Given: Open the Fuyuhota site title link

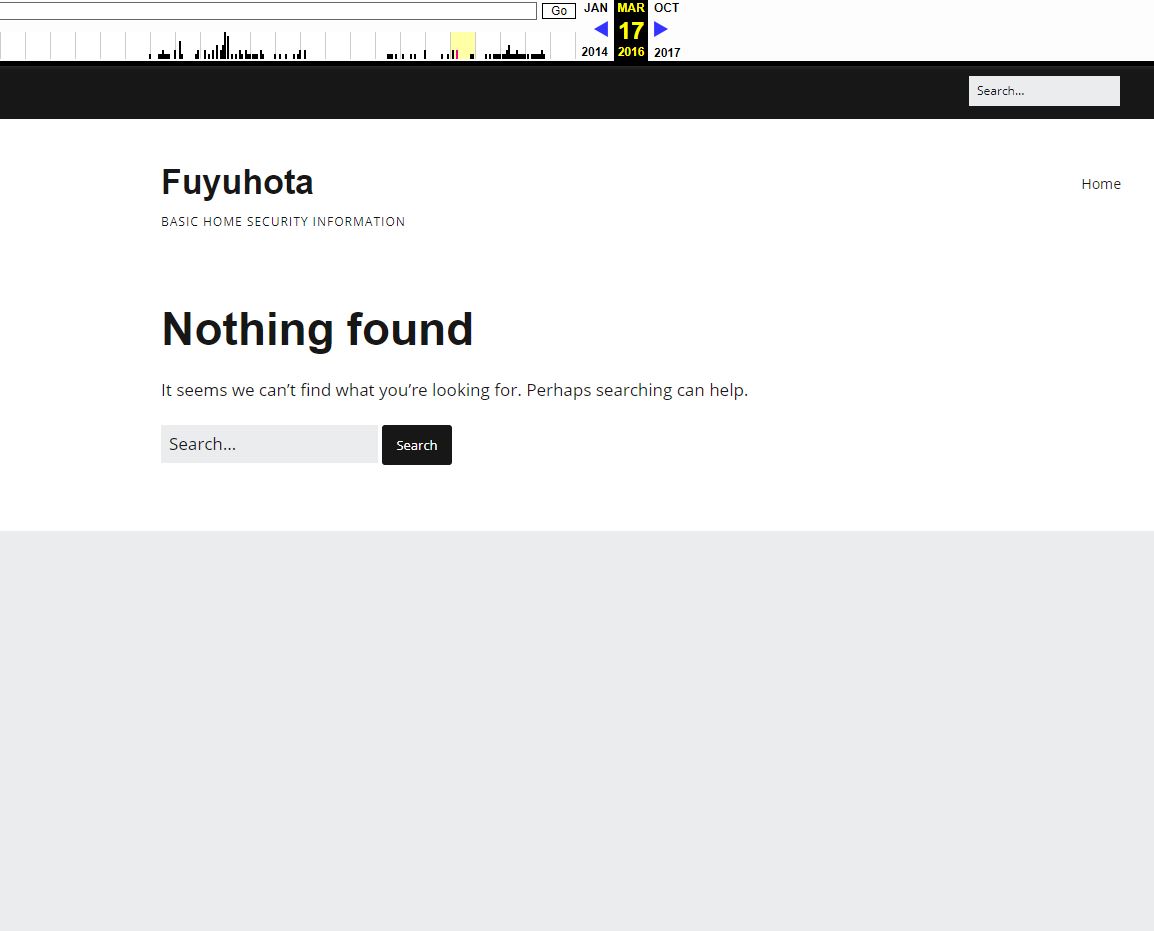Looking at the screenshot, I should [237, 182].
